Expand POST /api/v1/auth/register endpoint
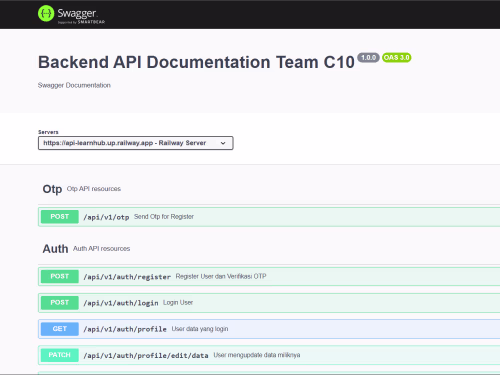Viewport: 500px width, 375px height. pyautogui.click(x=269, y=276)
